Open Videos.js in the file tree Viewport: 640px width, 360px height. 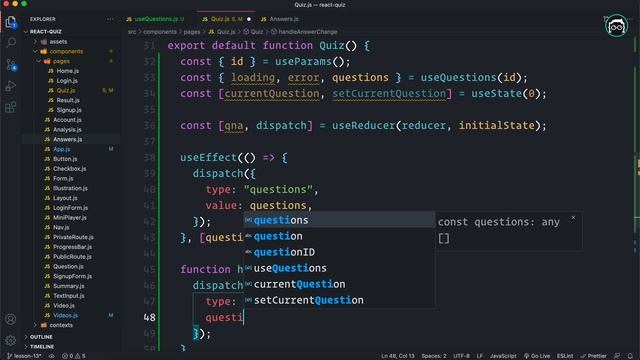pyautogui.click(x=65, y=316)
